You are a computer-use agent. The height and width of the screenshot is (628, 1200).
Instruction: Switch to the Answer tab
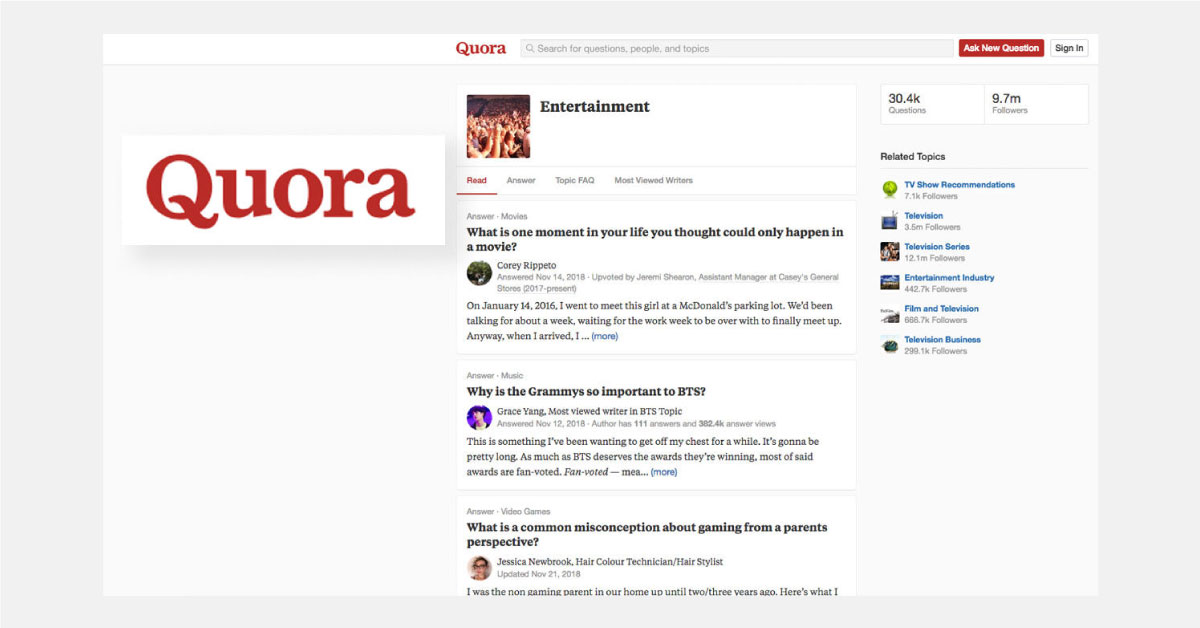521,181
